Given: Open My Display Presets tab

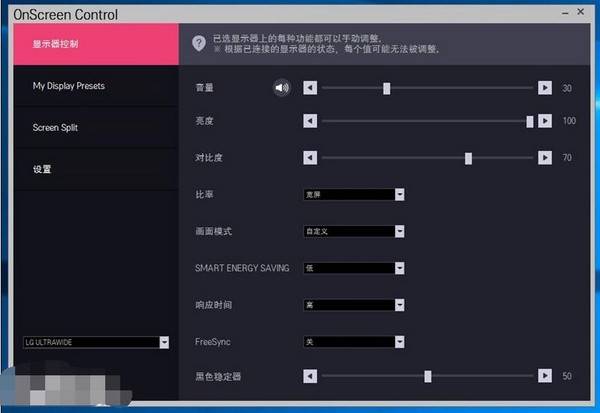Looking at the screenshot, I should click(x=95, y=86).
